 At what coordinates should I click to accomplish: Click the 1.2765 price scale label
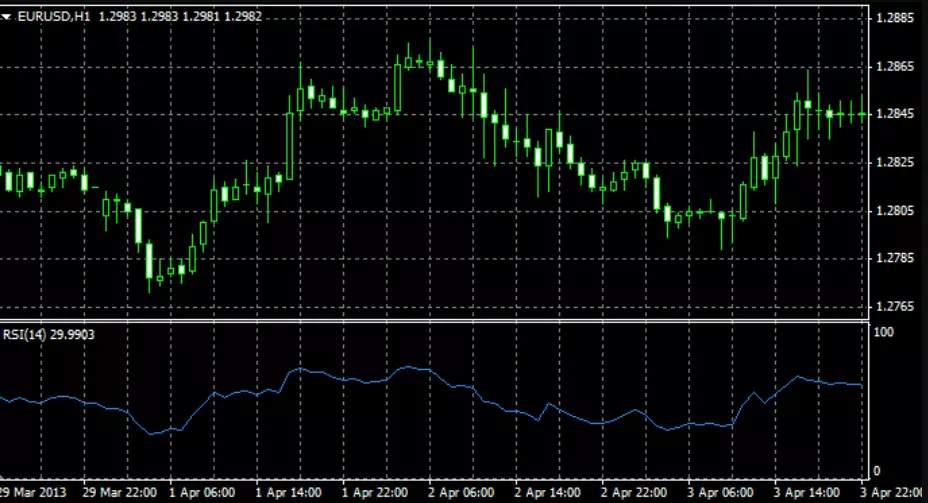pyautogui.click(x=895, y=307)
